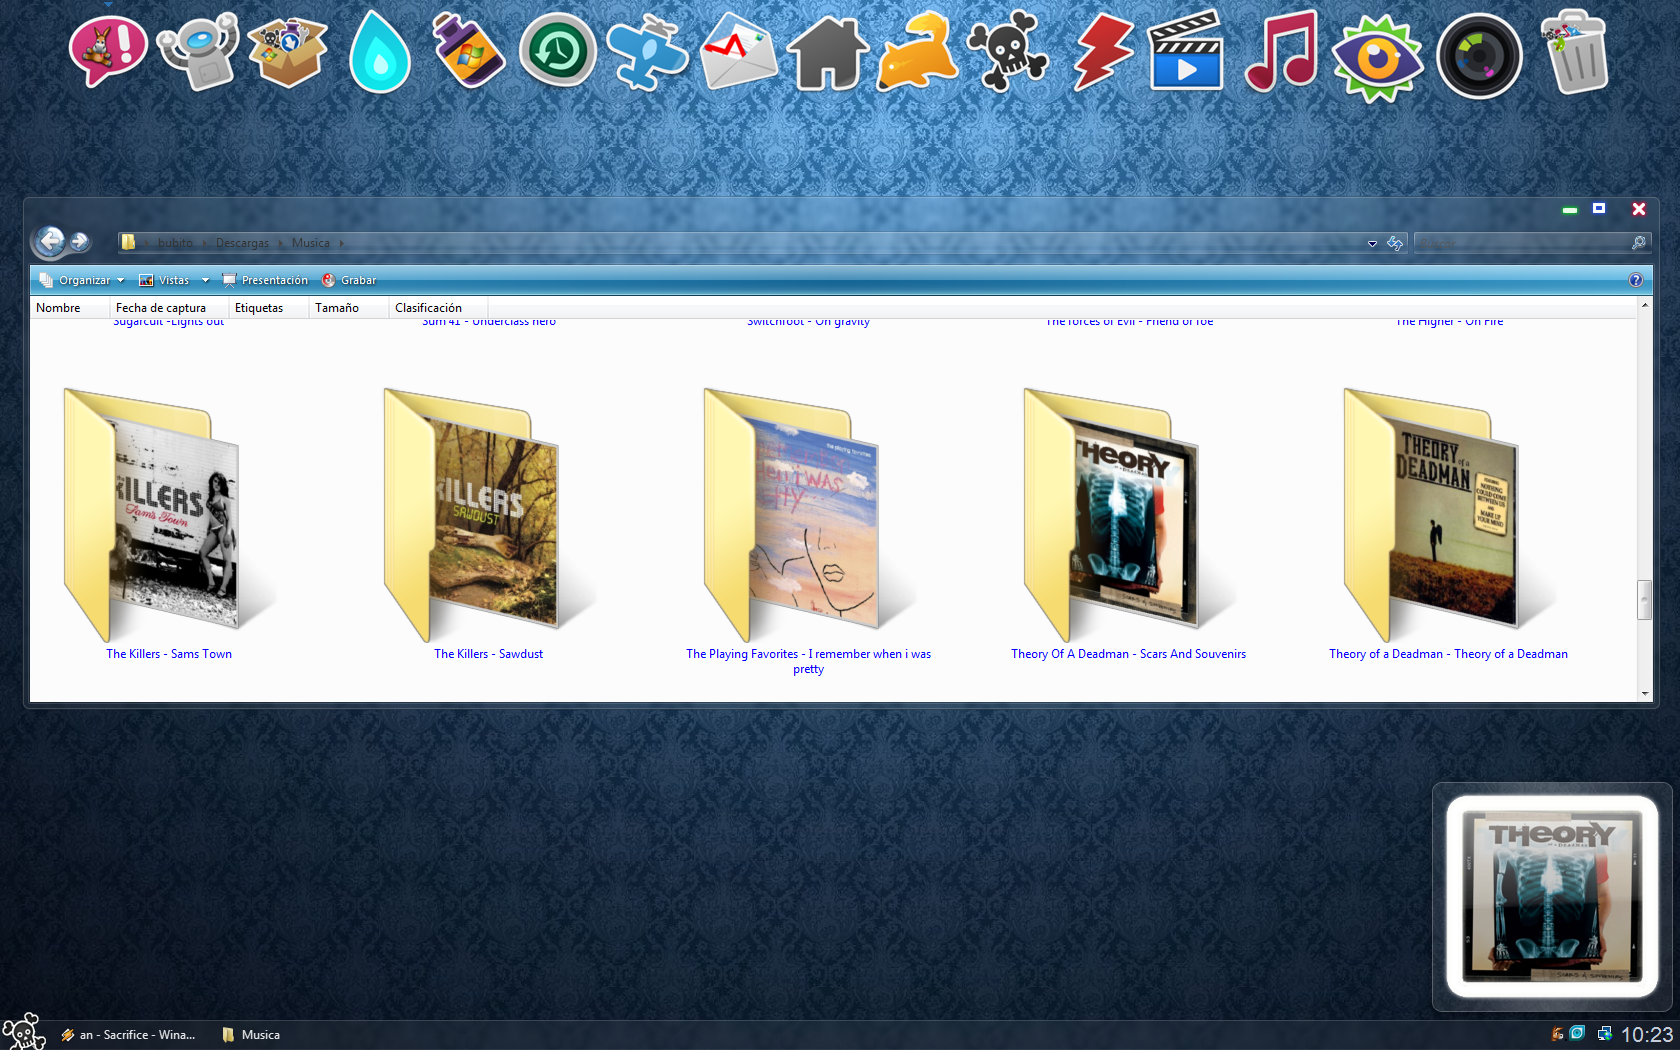Open Explorer help question mark
This screenshot has height=1050, width=1680.
coord(1636,280)
